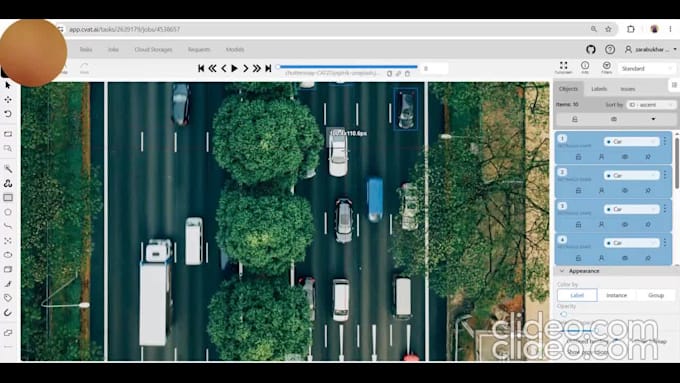
Task: Open the GitHub page icon
Action: coord(591,49)
